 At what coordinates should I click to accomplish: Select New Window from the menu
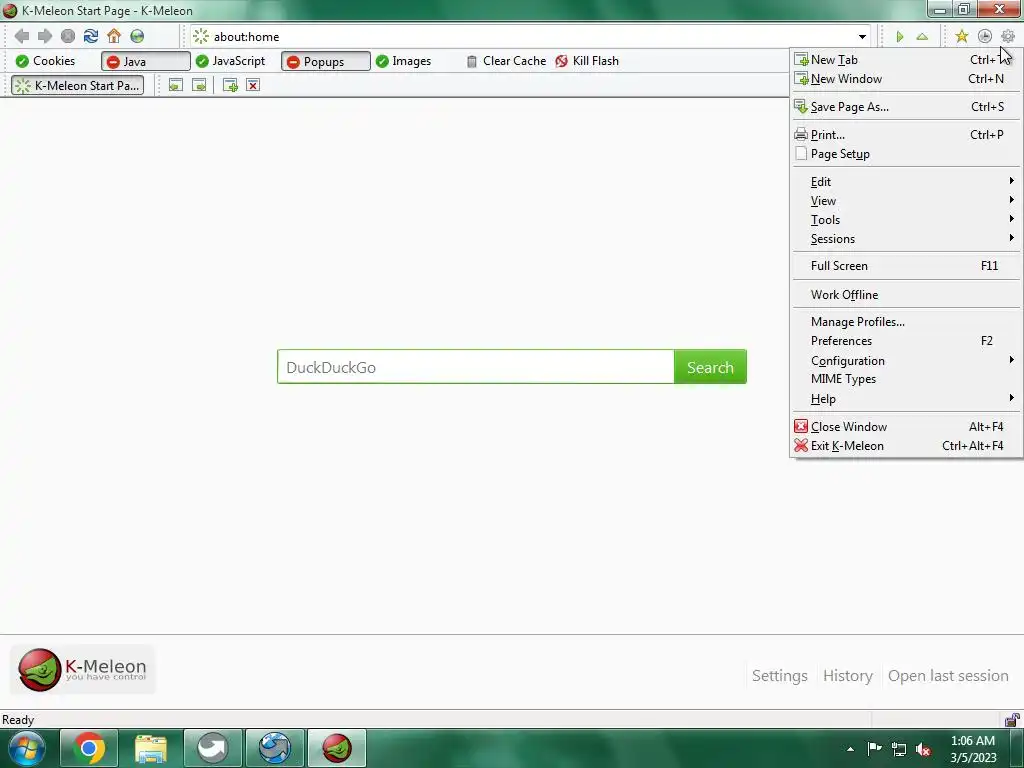coord(906,78)
